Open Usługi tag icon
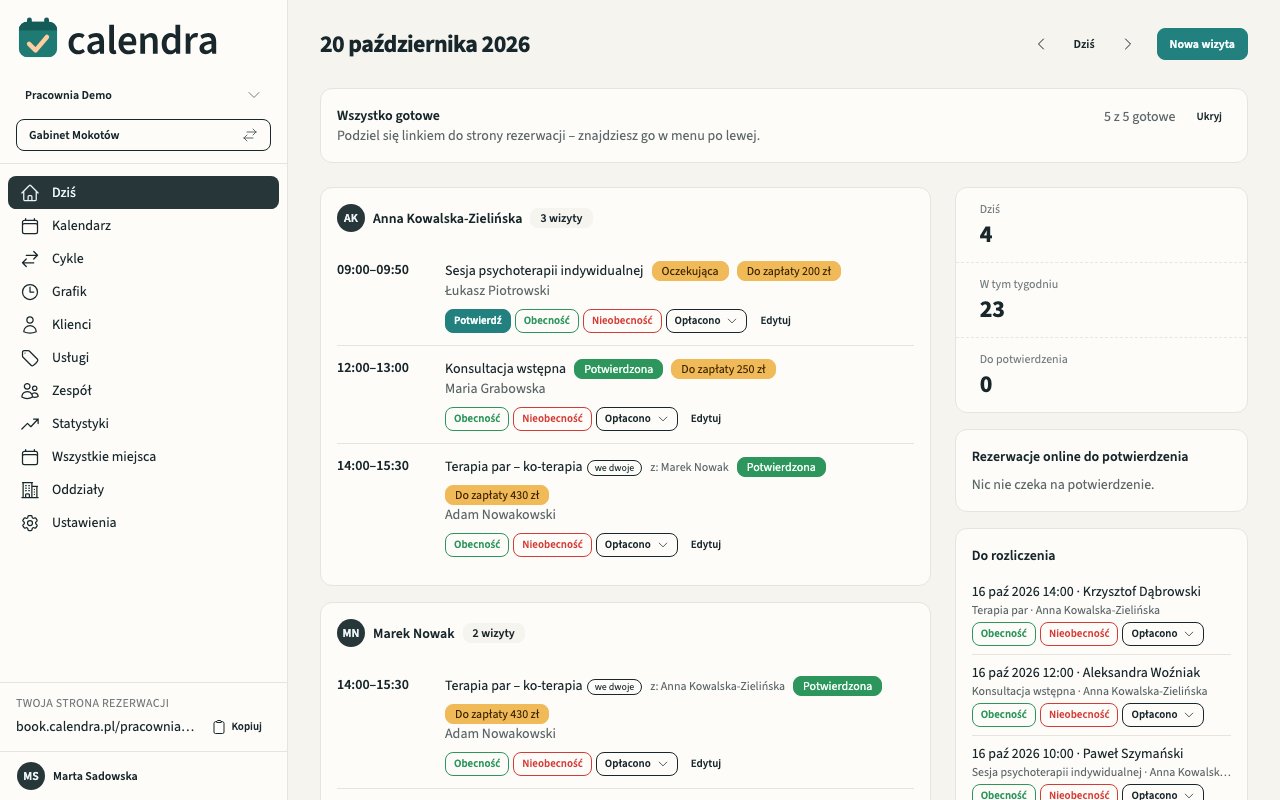The height and width of the screenshot is (800, 1280). click(30, 358)
